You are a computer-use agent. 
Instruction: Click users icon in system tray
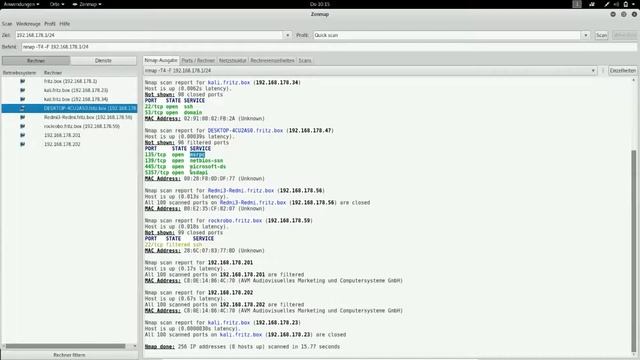point(592,4)
